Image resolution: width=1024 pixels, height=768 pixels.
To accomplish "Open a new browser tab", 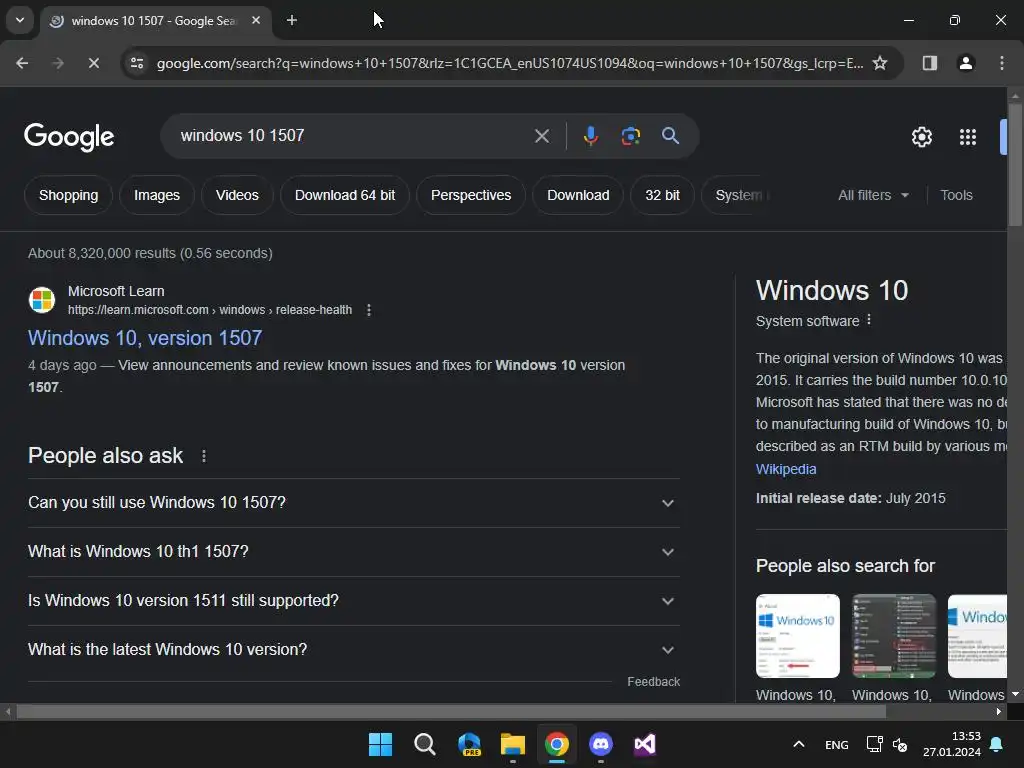I will (292, 20).
